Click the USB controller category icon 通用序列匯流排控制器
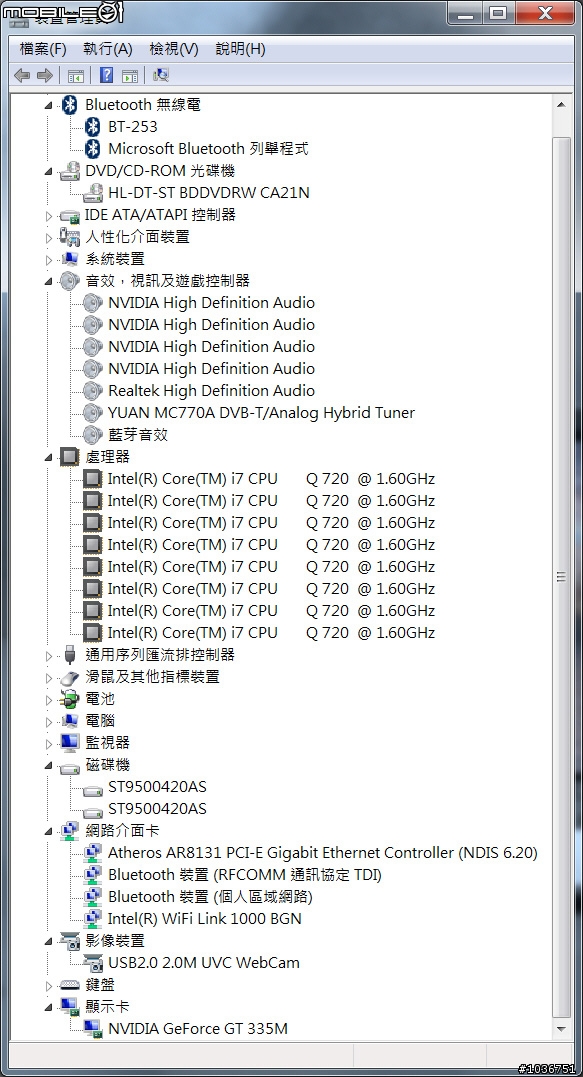The width and height of the screenshot is (583, 1077). (x=69, y=655)
